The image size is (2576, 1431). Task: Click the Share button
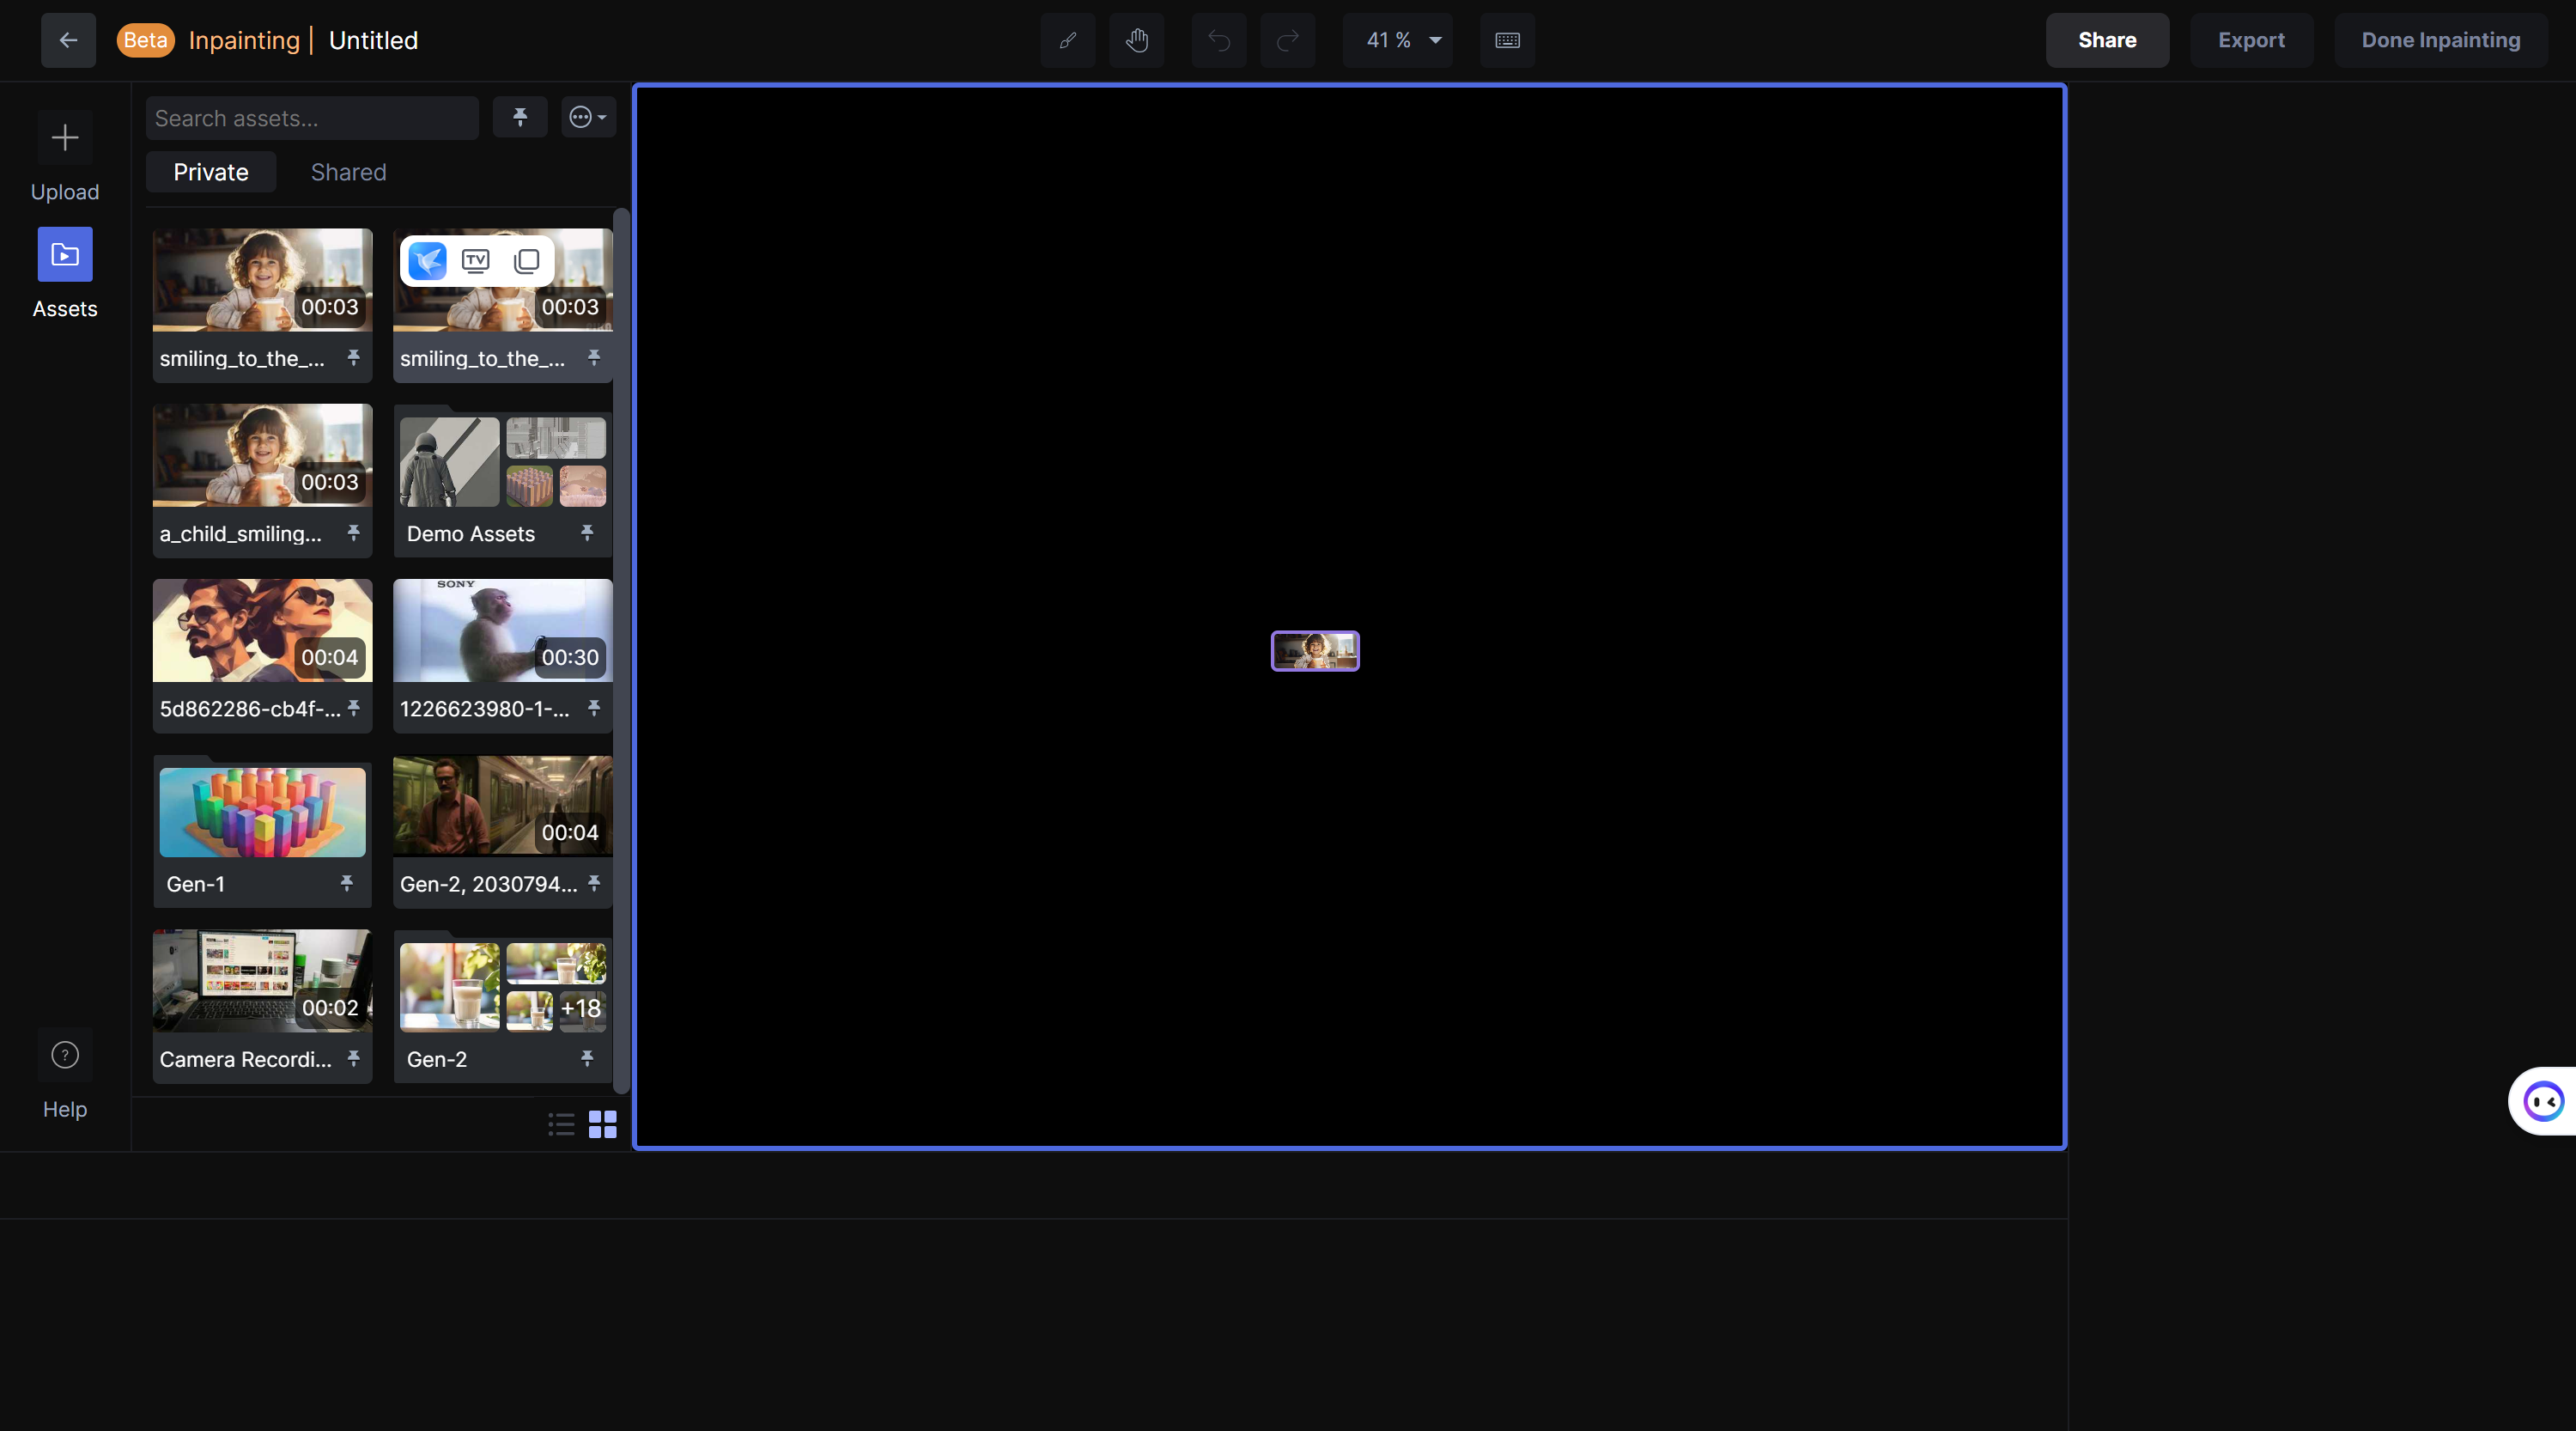(2107, 40)
